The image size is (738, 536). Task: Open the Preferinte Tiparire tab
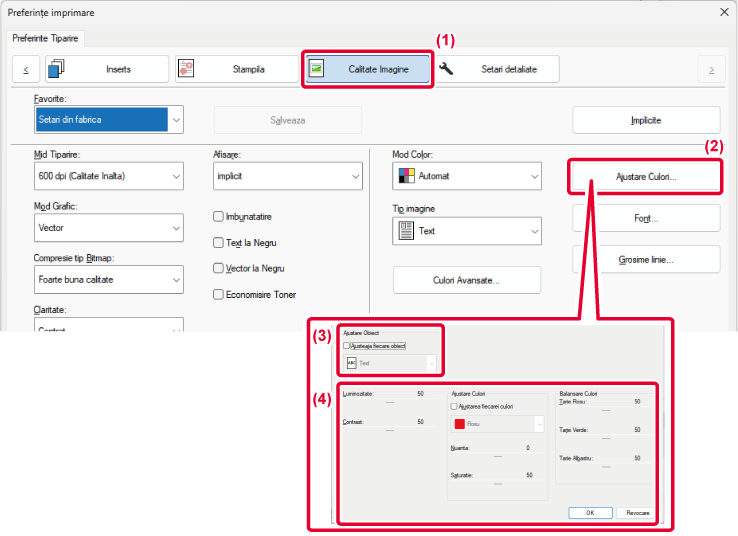(47, 38)
